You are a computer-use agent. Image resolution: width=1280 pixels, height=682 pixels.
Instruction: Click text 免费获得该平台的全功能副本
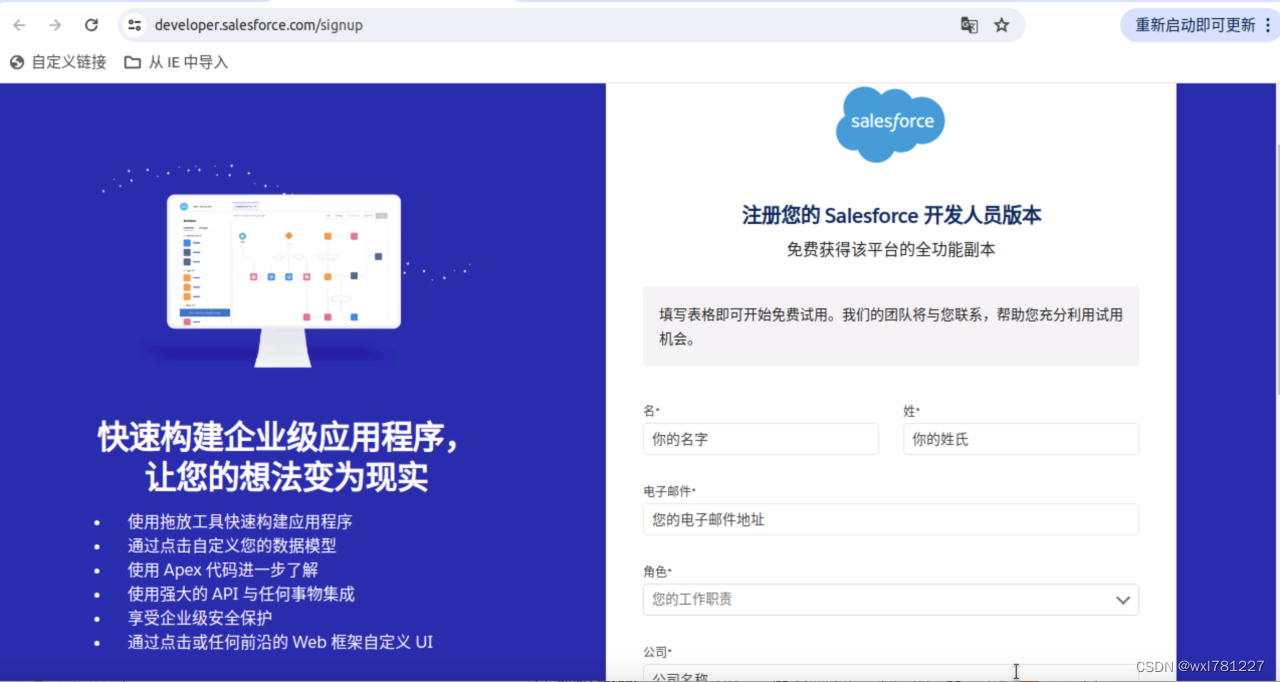click(891, 250)
